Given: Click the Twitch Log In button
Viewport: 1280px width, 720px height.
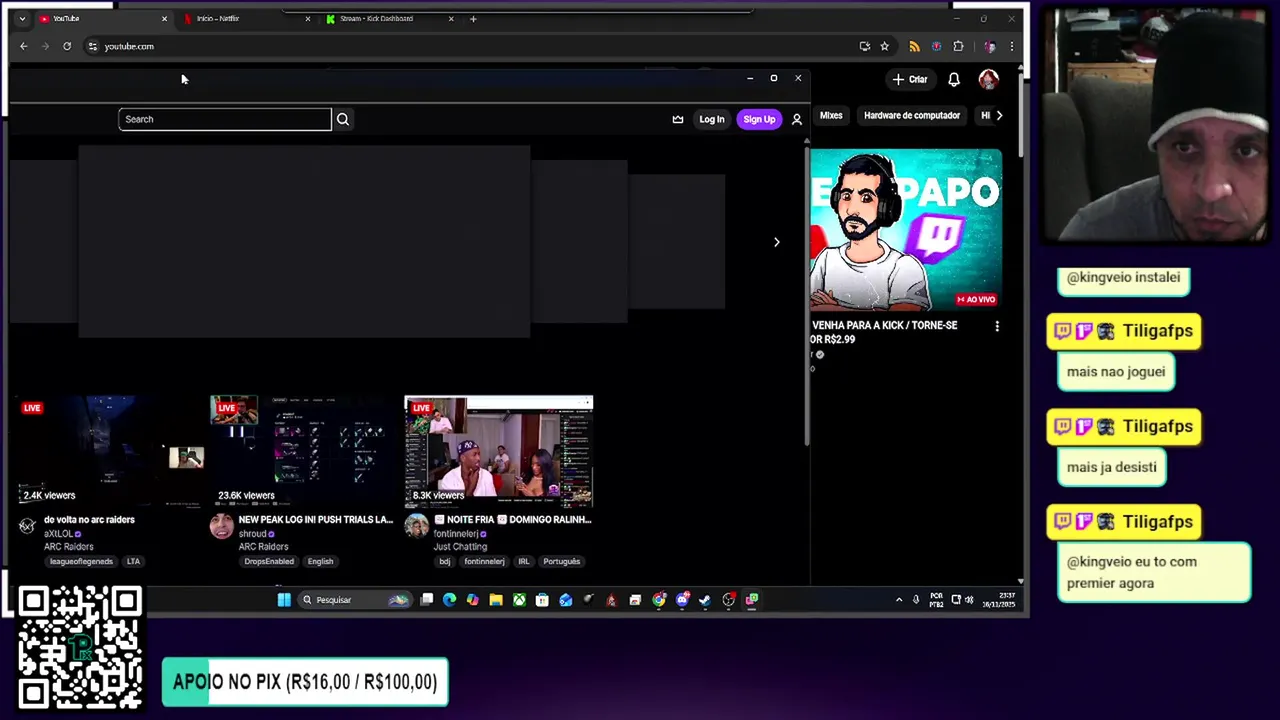Looking at the screenshot, I should tap(712, 119).
